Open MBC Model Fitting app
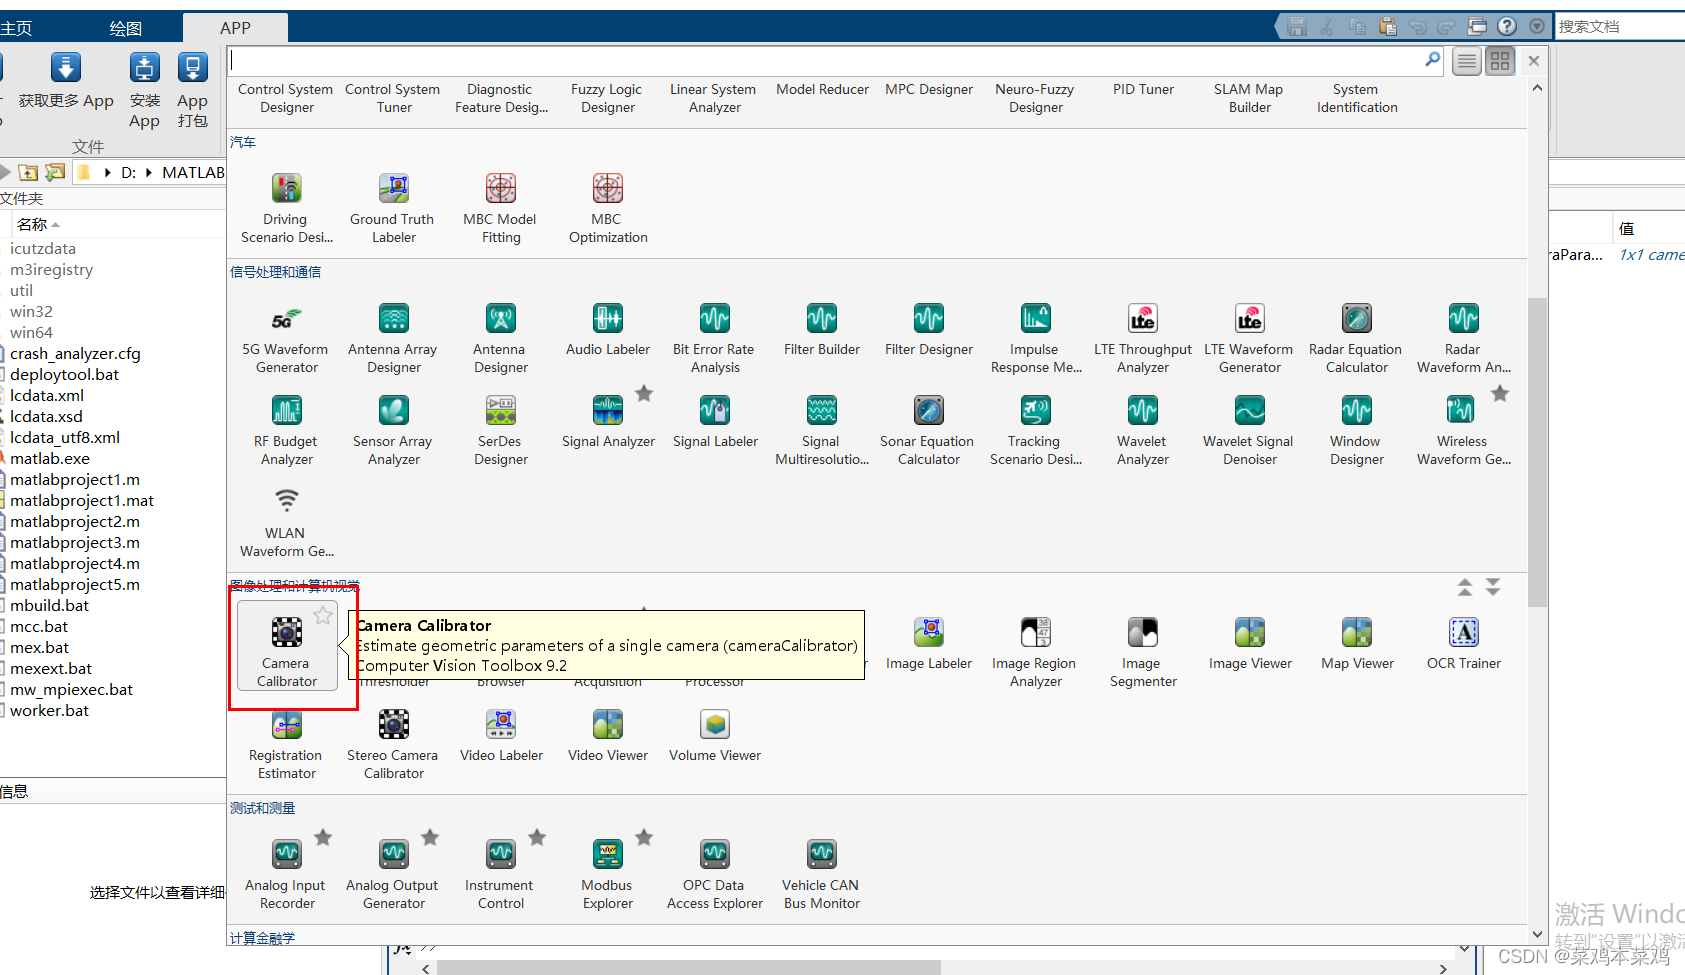Viewport: 1685px width, 975px height. tap(500, 208)
